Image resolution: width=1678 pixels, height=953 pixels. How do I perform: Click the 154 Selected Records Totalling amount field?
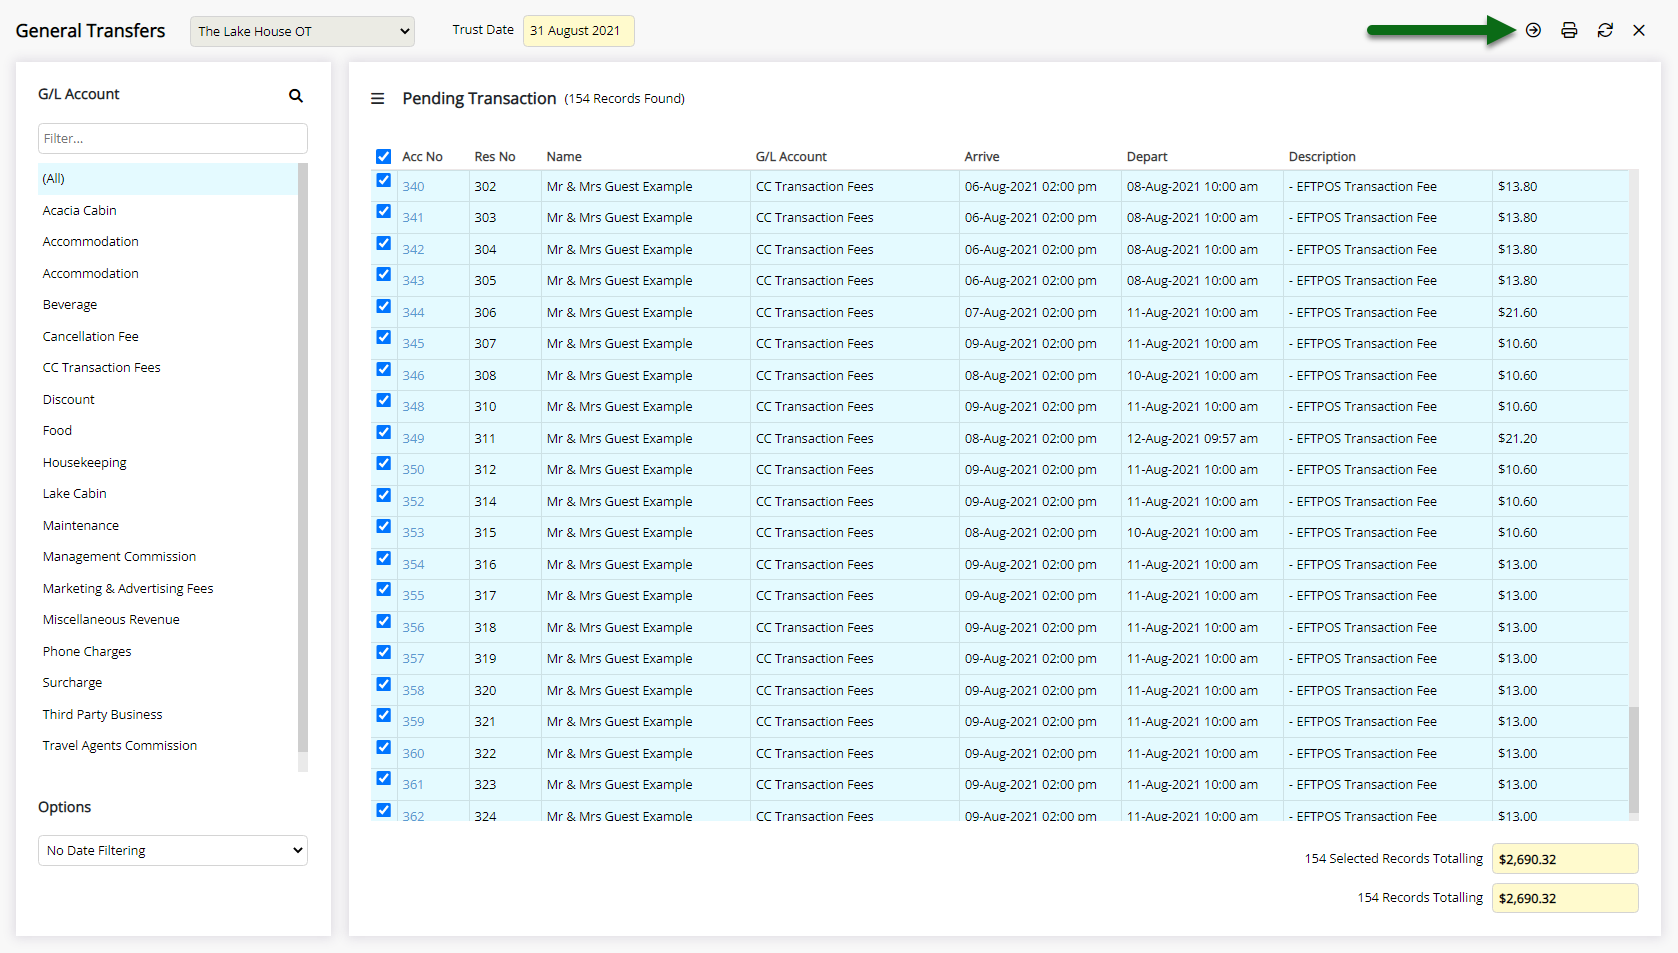pos(1565,859)
